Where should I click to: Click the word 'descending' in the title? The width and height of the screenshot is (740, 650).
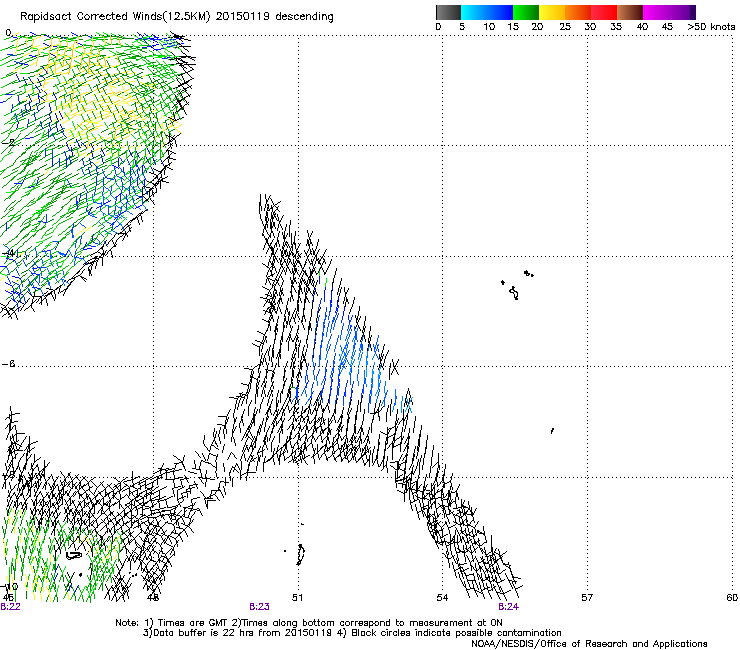pyautogui.click(x=304, y=17)
